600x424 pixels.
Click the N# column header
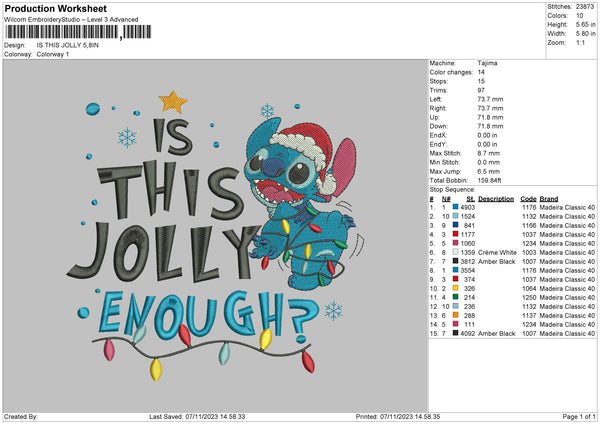[x=446, y=199]
